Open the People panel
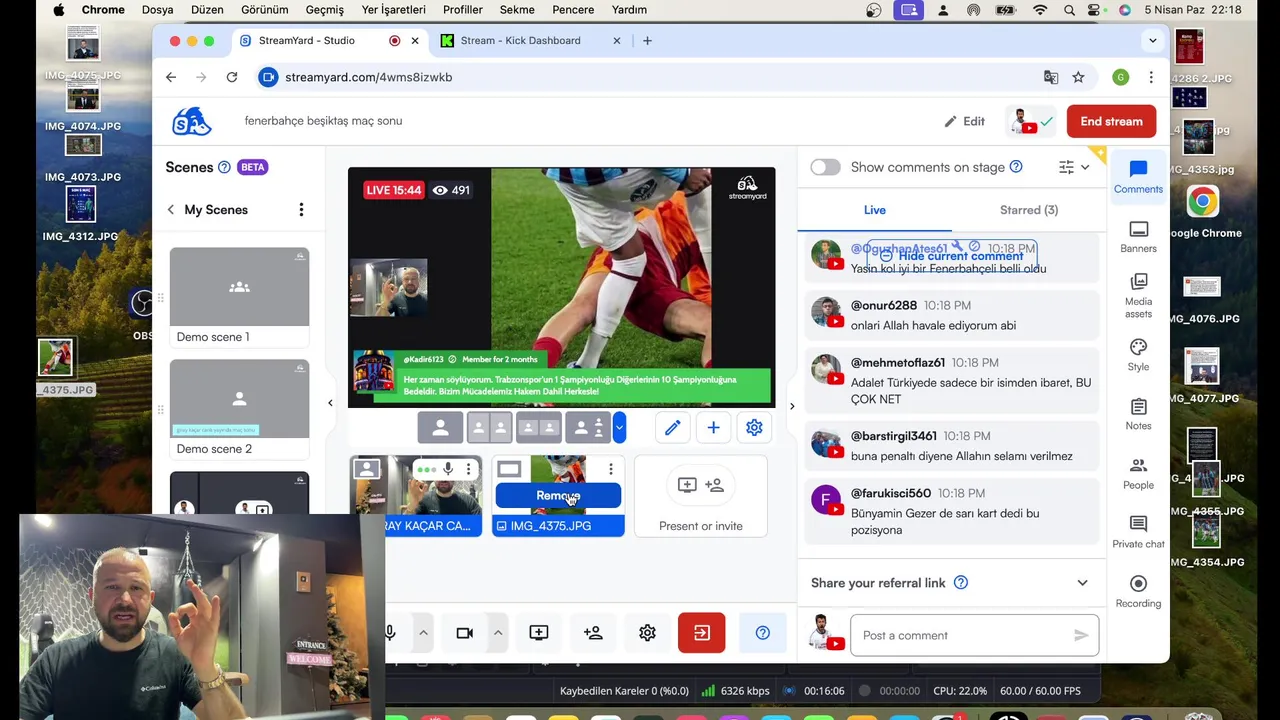Image resolution: width=1280 pixels, height=720 pixels. (x=1138, y=473)
